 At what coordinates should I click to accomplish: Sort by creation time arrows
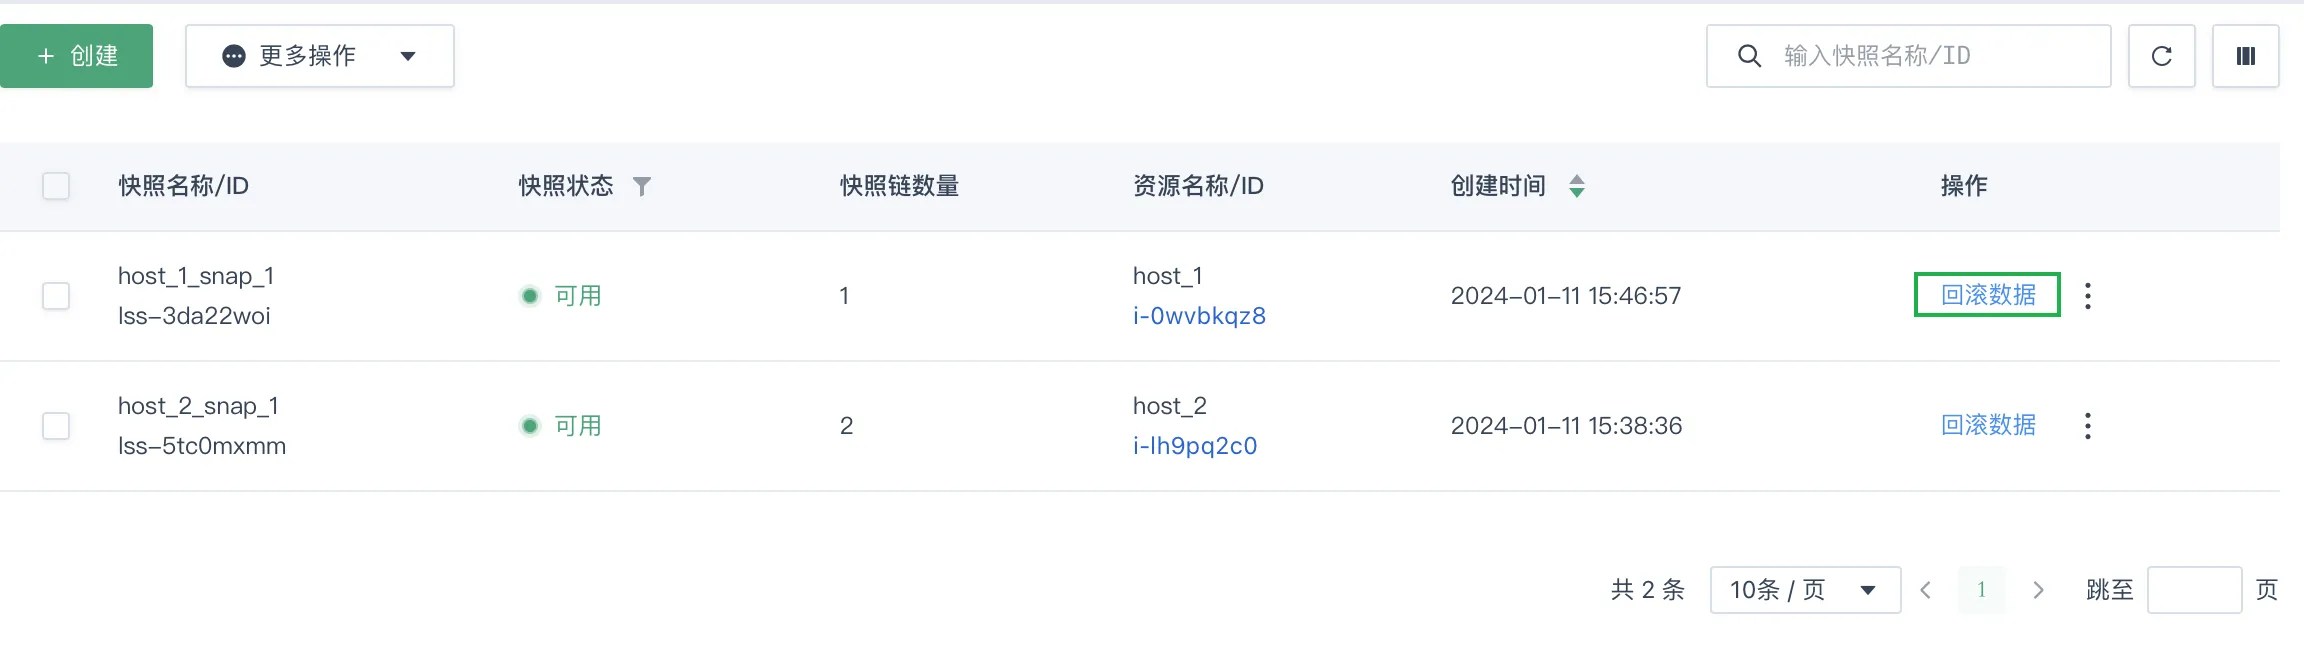click(1576, 186)
